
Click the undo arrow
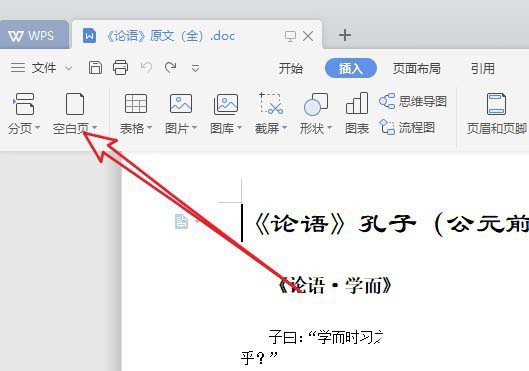[146, 67]
